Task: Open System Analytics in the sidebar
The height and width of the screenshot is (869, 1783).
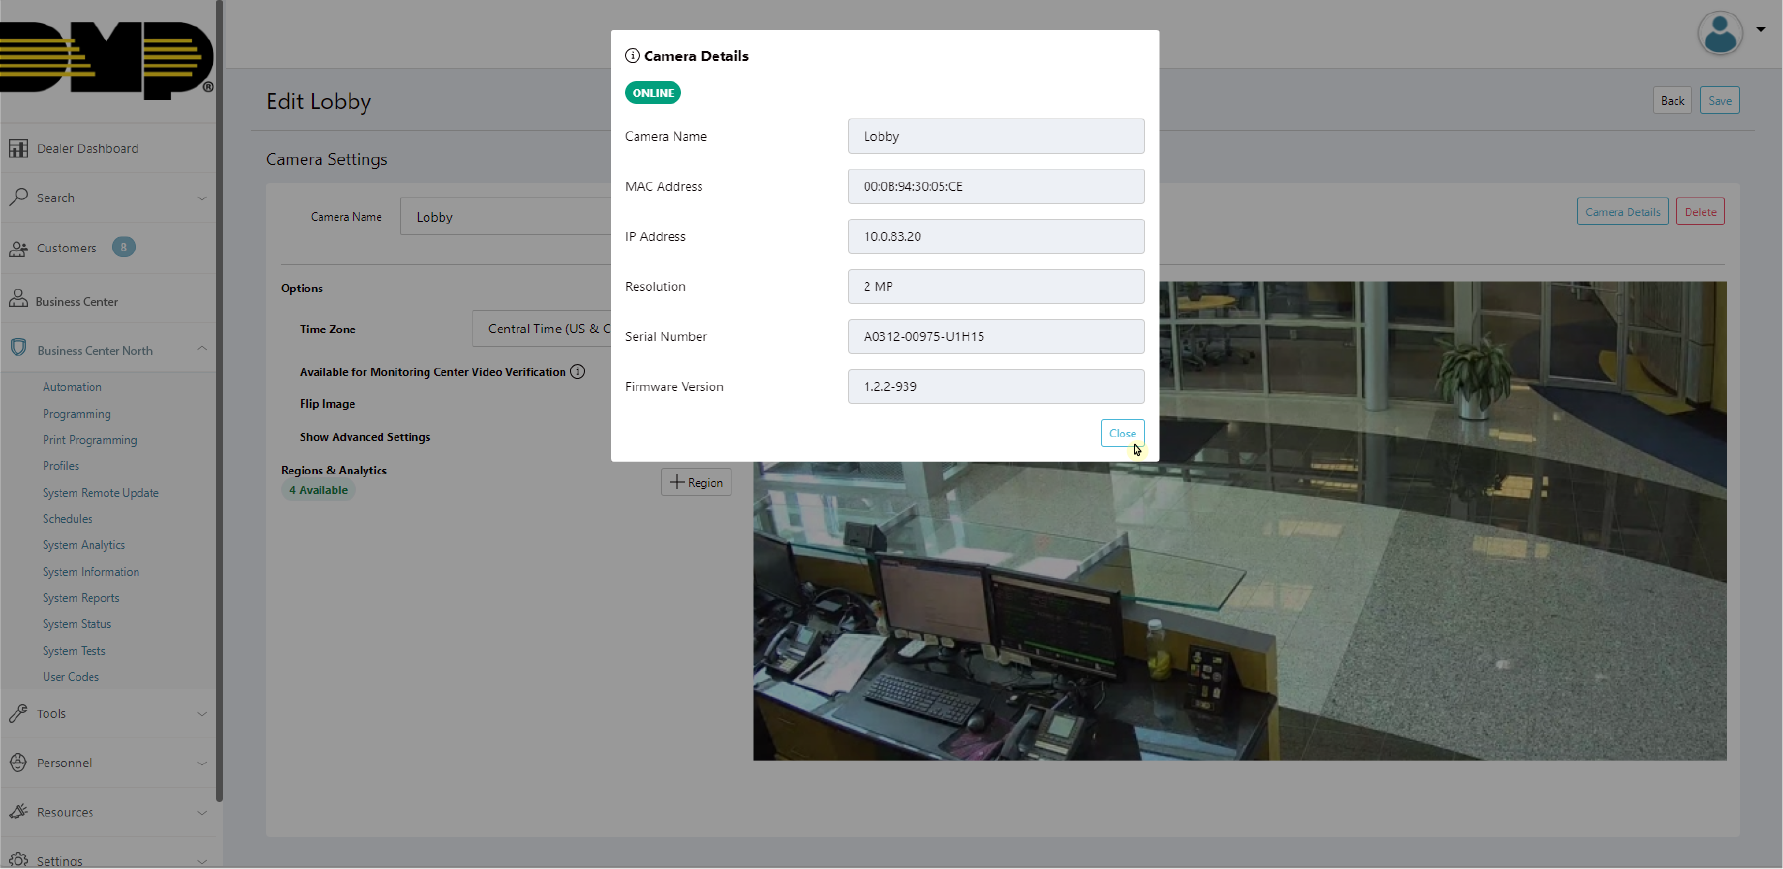Action: point(84,545)
